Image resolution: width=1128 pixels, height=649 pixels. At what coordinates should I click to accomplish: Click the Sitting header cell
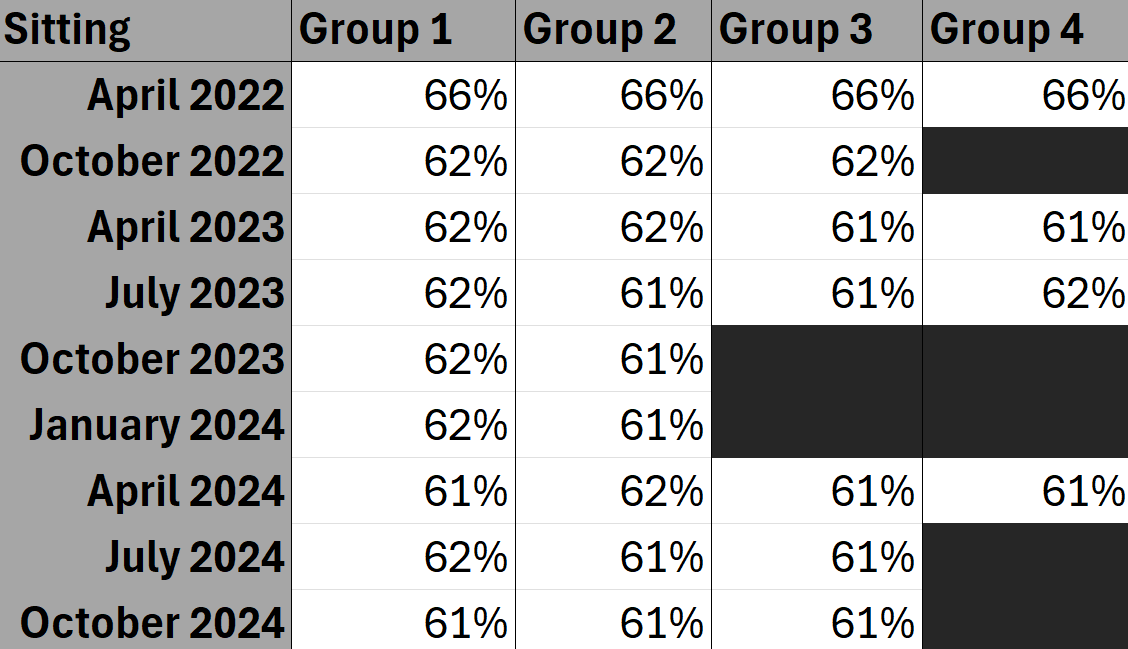(x=67, y=30)
